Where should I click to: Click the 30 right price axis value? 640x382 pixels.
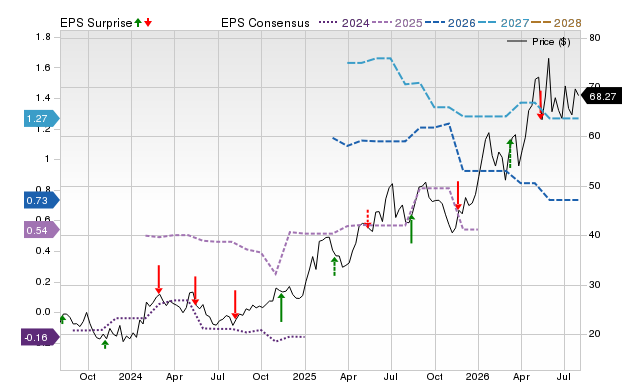tap(595, 284)
